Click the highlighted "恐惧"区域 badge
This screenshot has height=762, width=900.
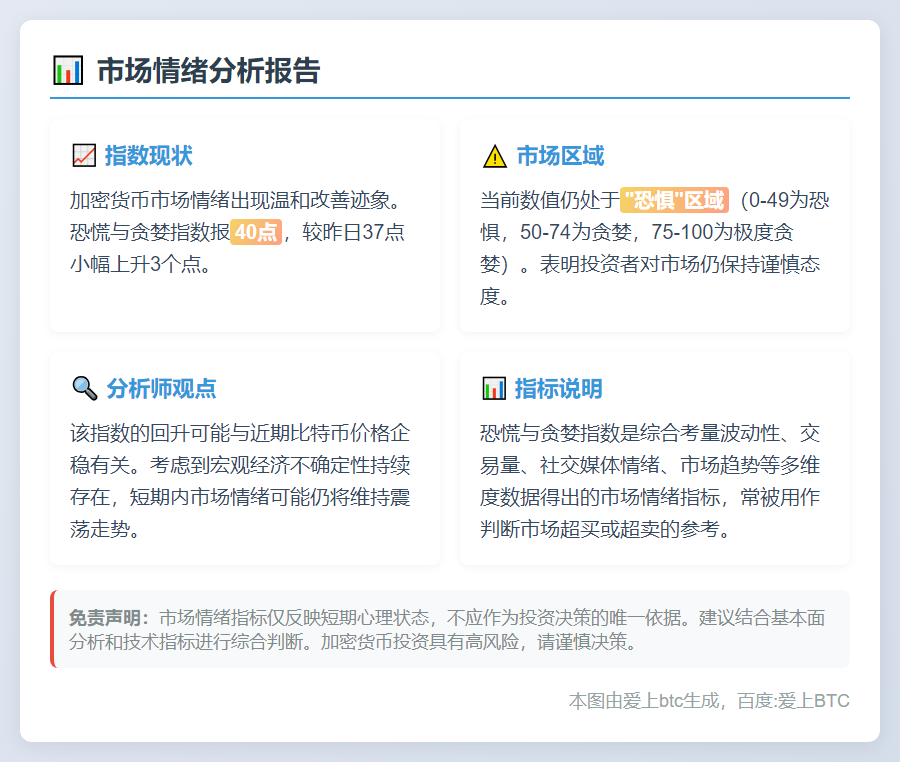click(674, 200)
